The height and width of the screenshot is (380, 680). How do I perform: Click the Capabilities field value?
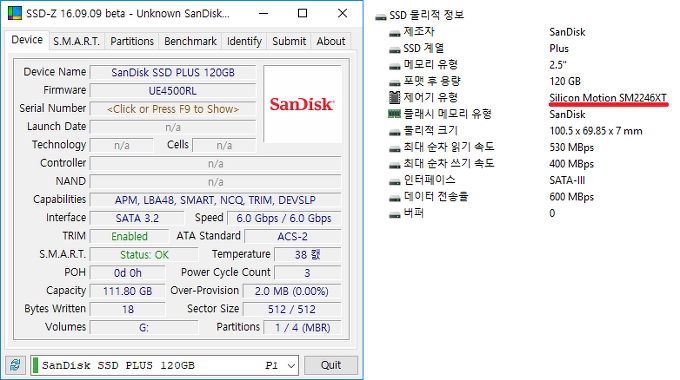216,200
